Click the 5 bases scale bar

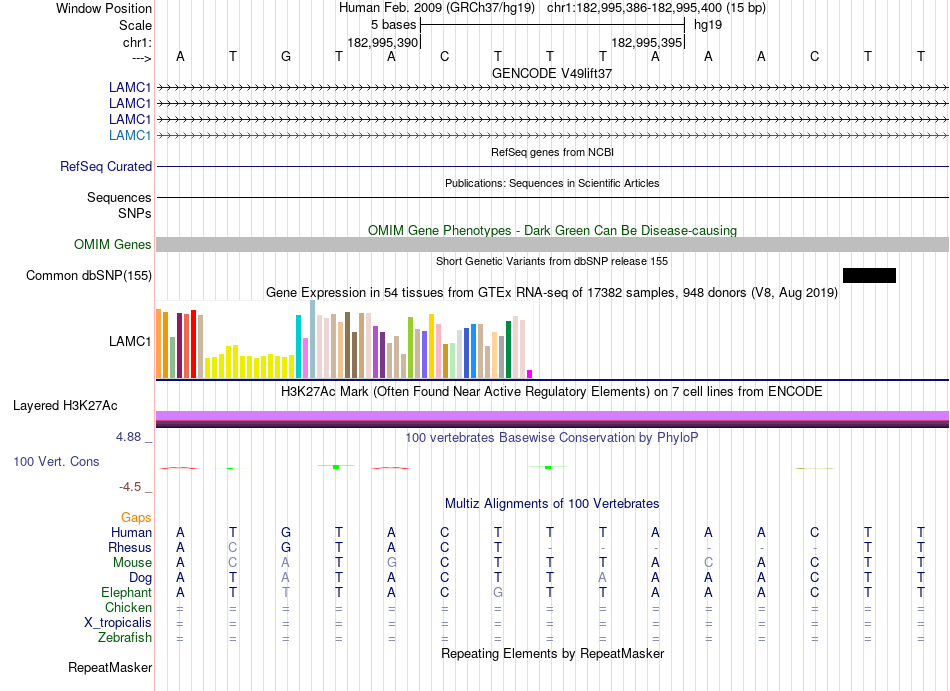552,25
